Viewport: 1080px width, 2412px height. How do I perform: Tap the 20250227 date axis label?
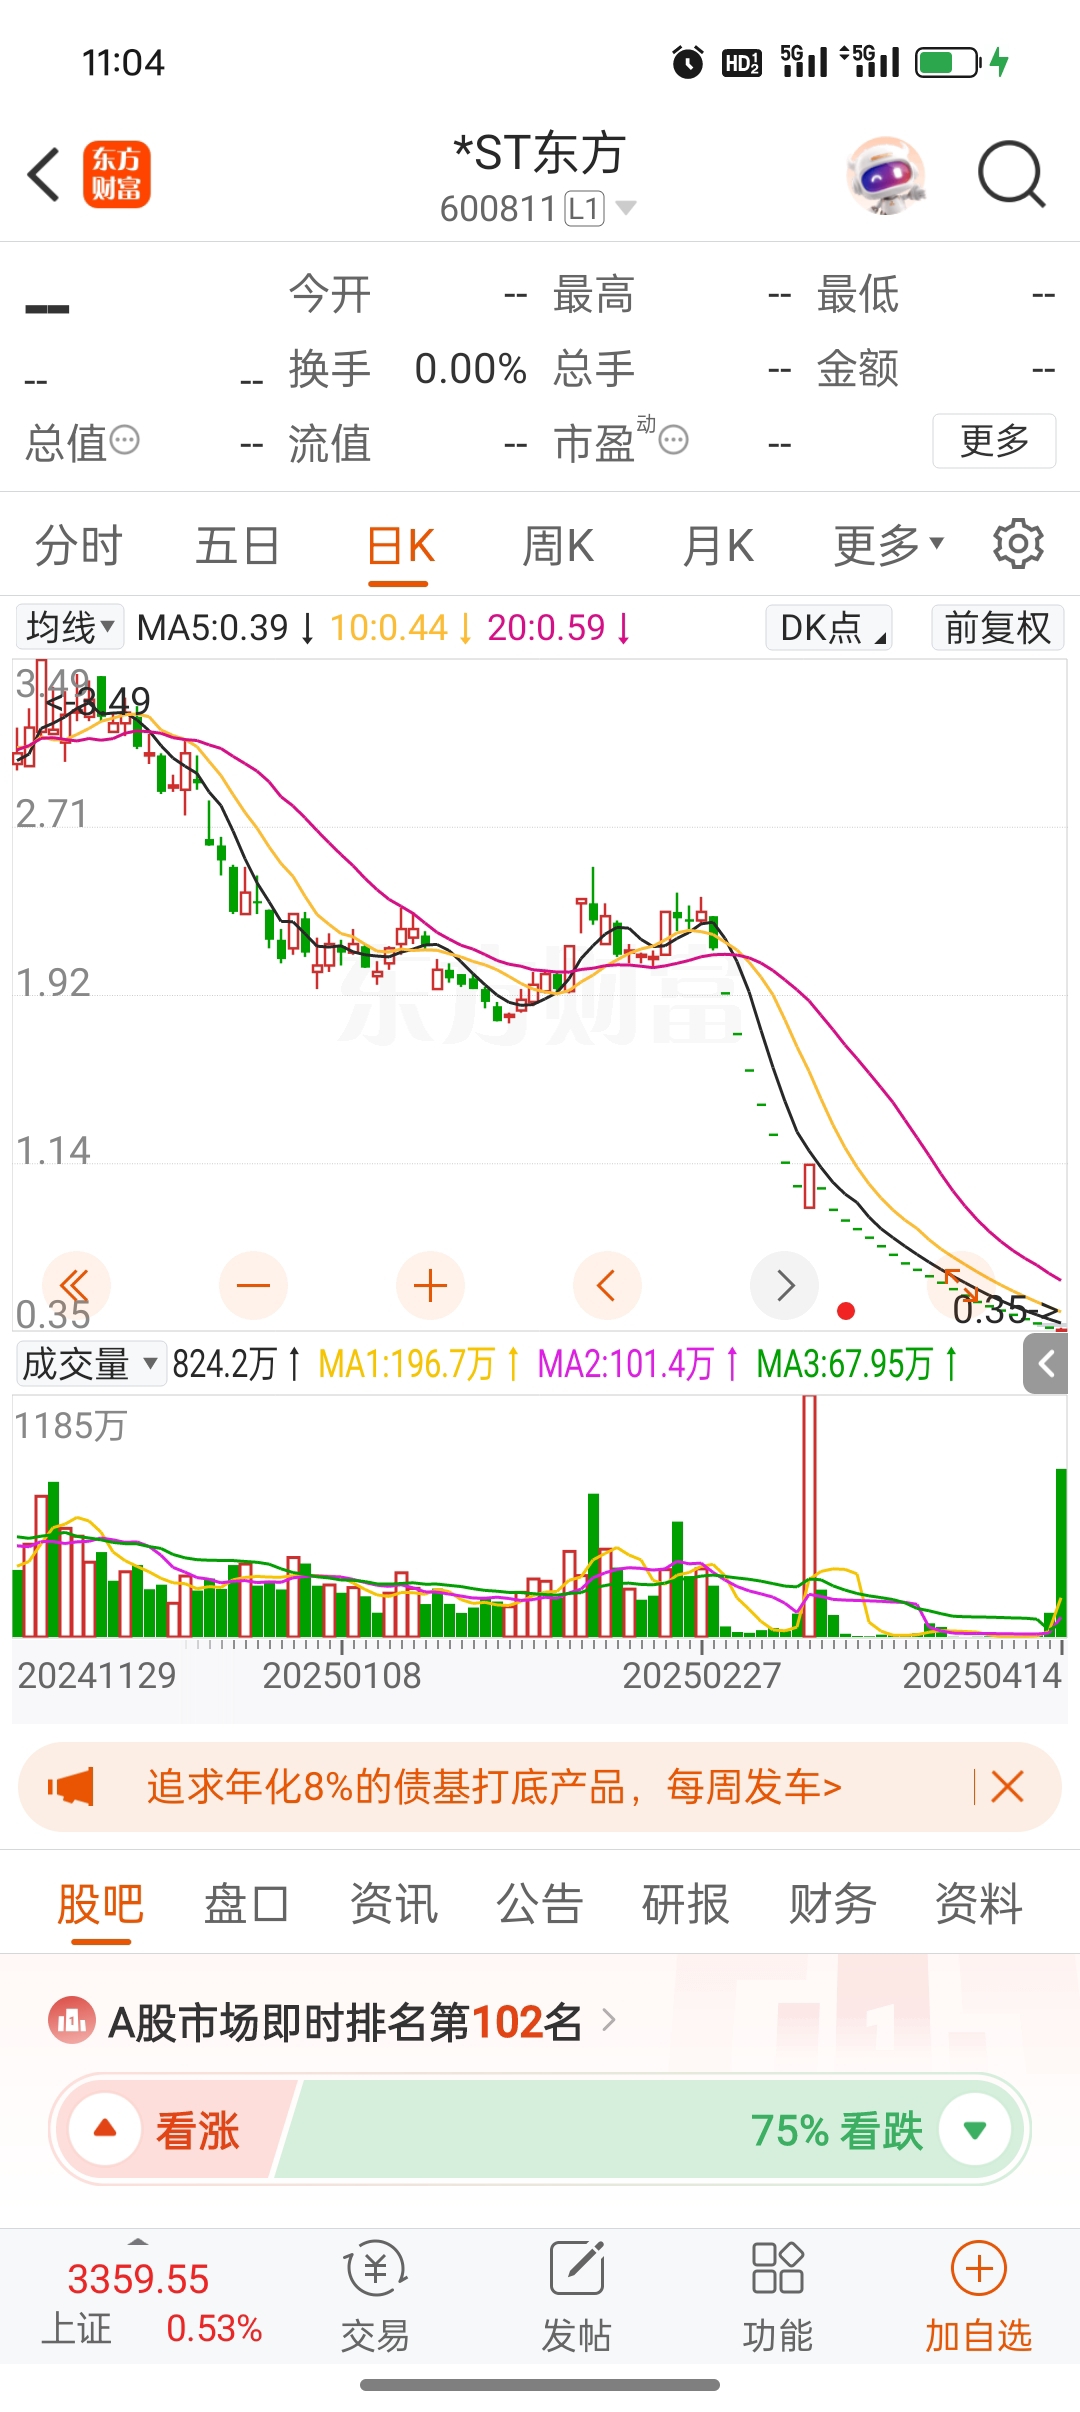[x=701, y=1675]
